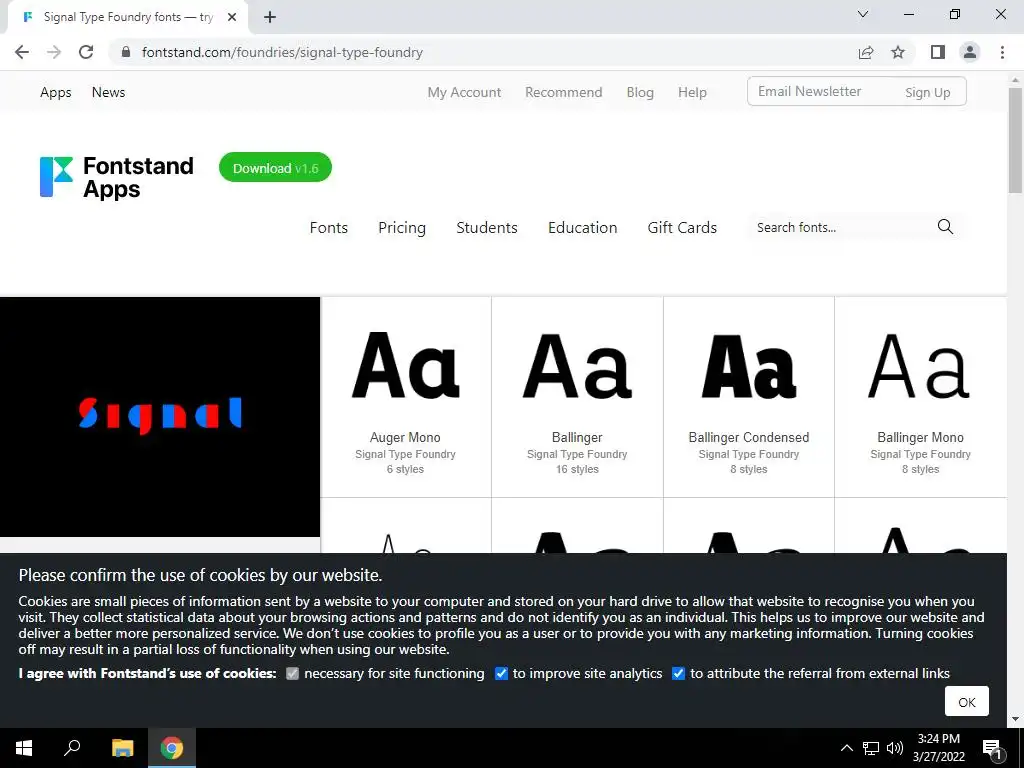1024x768 pixels.
Task: Focus the Email Newsletter field
Action: coord(823,91)
